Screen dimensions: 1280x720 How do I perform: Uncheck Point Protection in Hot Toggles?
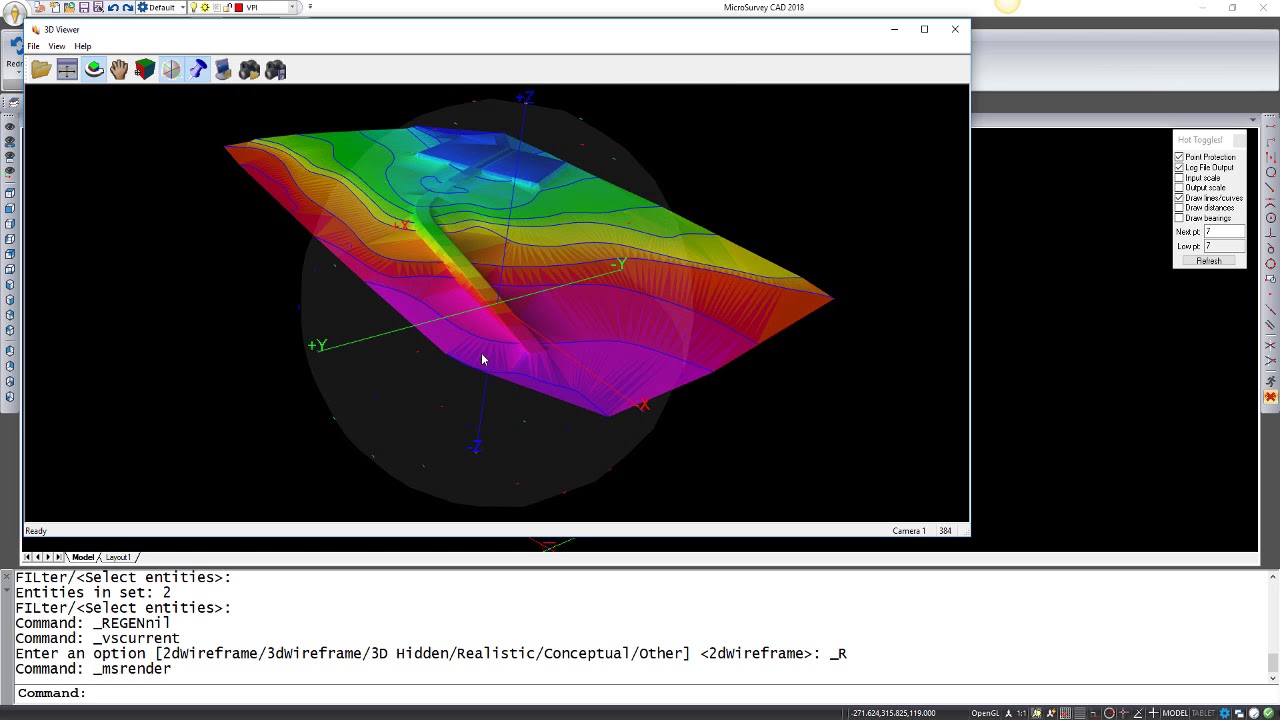coord(1179,157)
